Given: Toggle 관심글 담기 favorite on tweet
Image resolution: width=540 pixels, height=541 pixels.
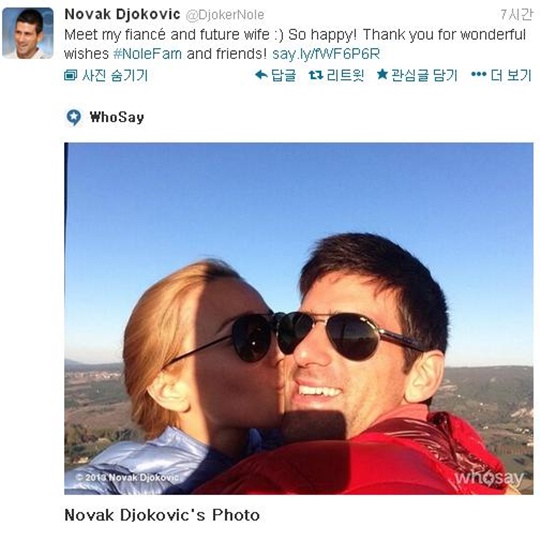Looking at the screenshot, I should [417, 75].
